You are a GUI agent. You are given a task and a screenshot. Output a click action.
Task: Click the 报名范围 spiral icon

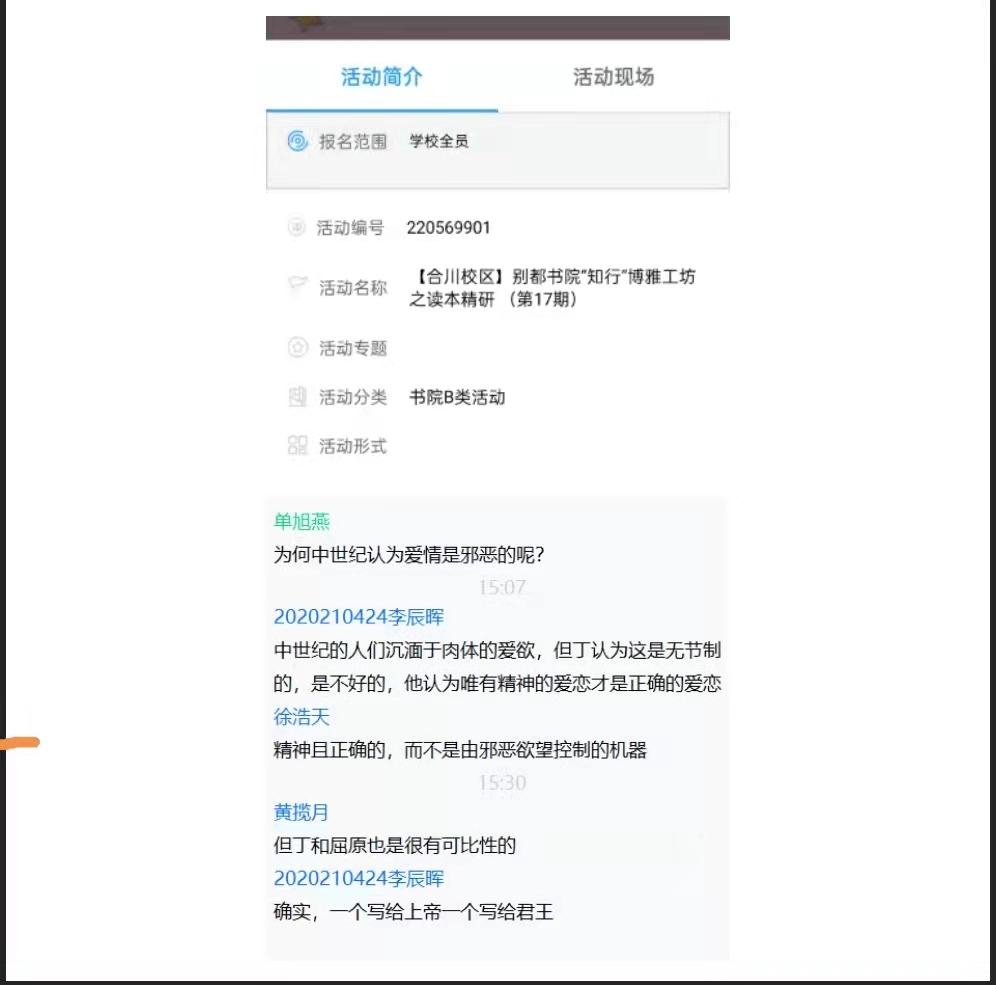click(297, 142)
